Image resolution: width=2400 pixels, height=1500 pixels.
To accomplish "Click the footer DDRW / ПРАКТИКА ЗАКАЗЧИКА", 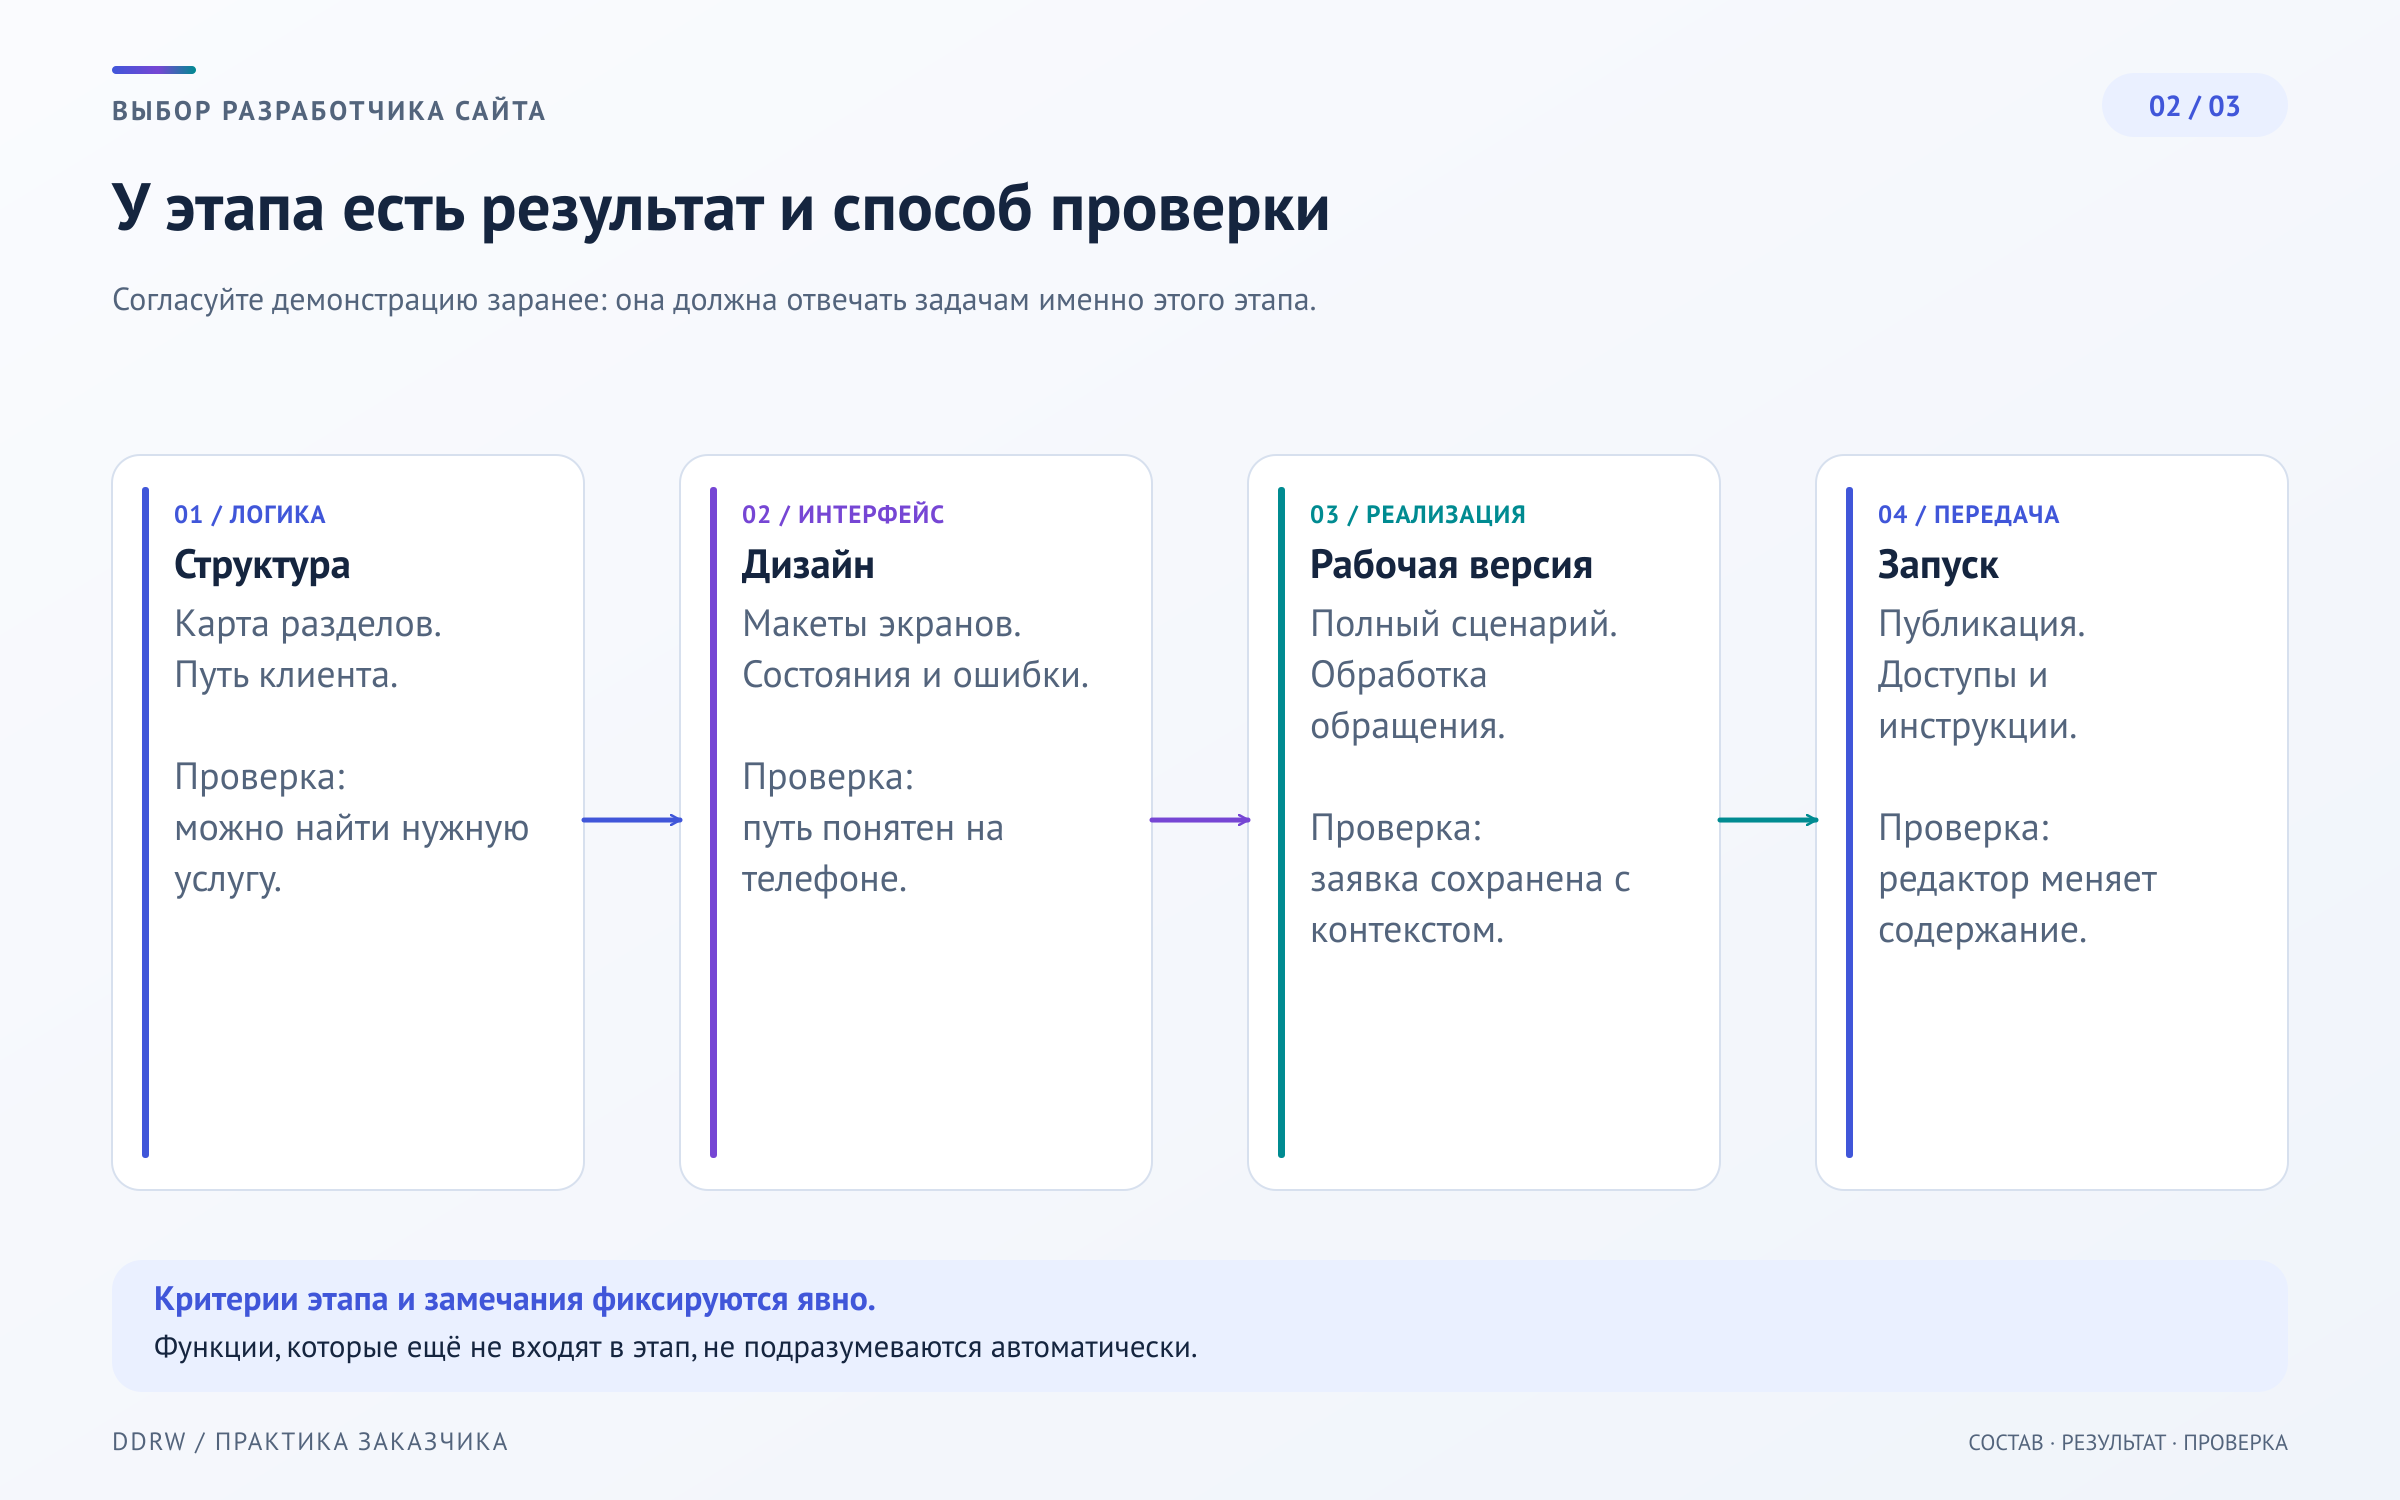I will [310, 1442].
